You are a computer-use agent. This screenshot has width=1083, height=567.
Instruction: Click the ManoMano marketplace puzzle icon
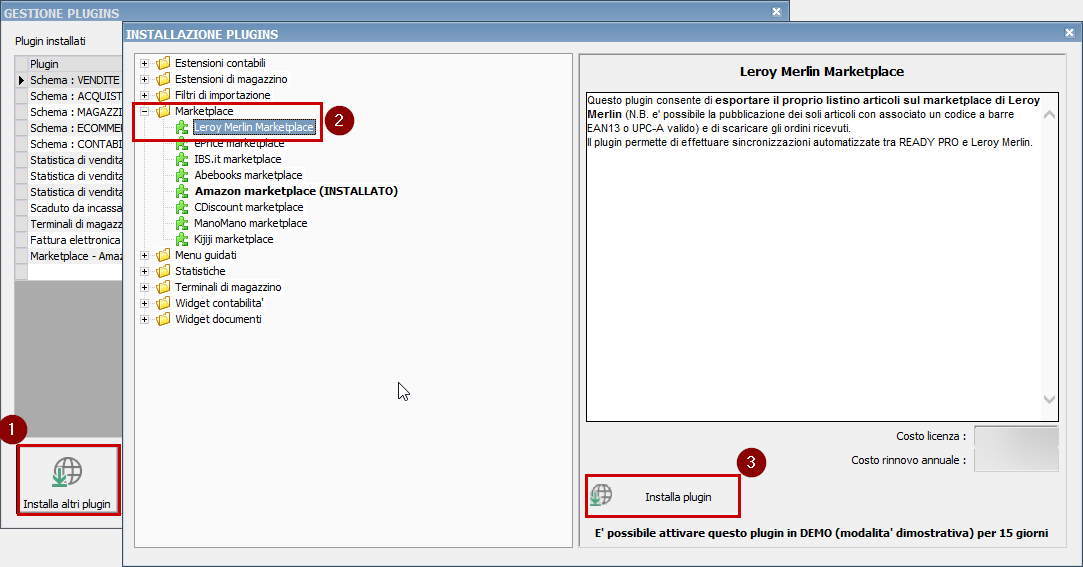[182, 223]
